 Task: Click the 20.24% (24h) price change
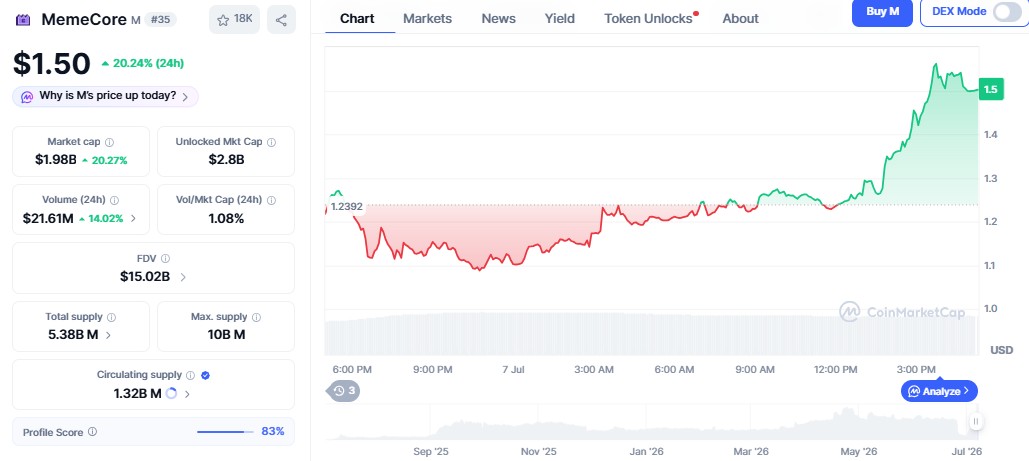pos(142,64)
